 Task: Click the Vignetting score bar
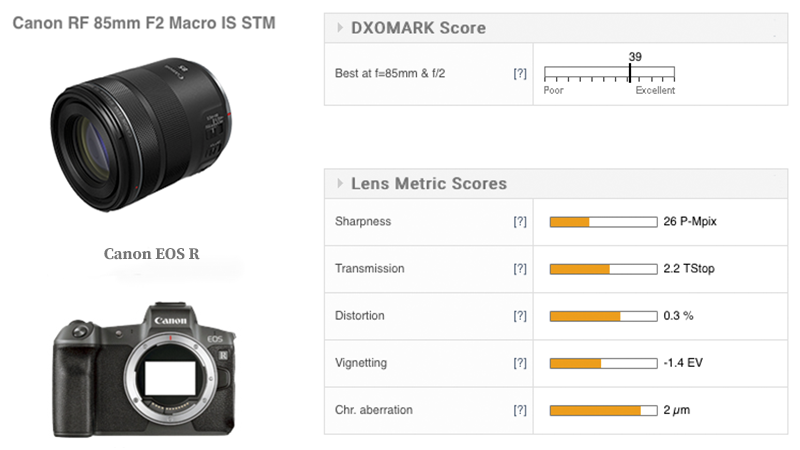[603, 363]
